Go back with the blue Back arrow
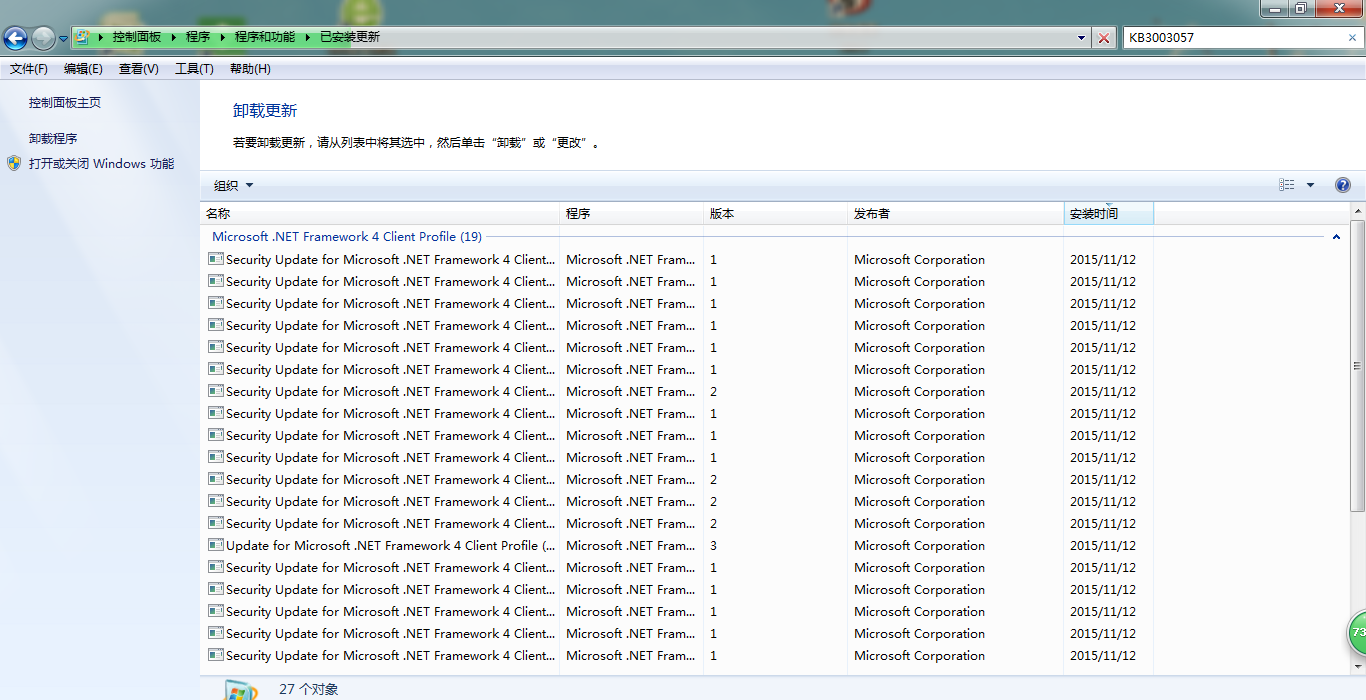1366x700 pixels. (x=15, y=38)
